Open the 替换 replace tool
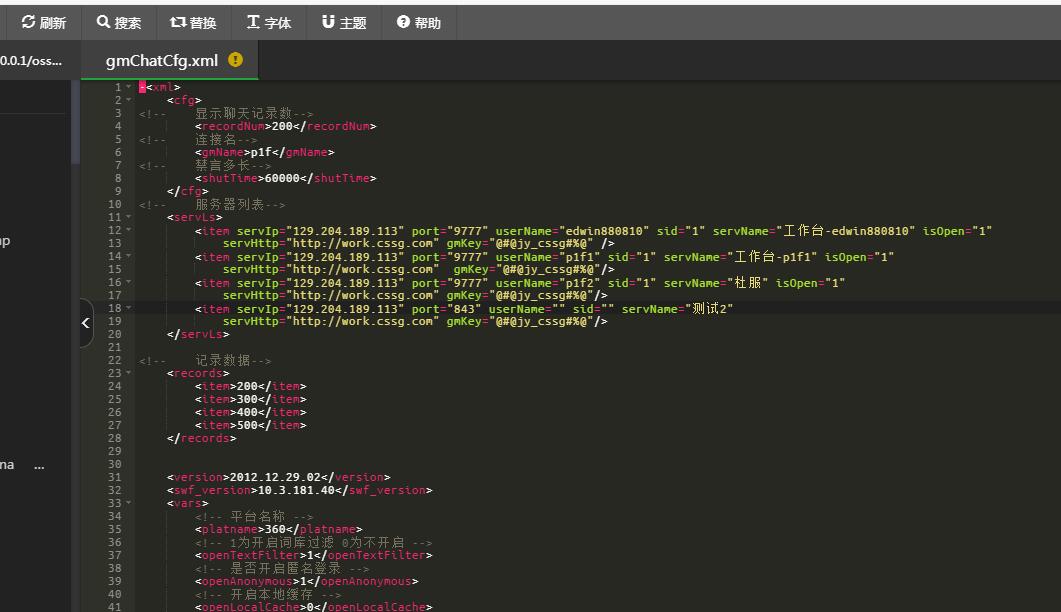 coord(193,22)
